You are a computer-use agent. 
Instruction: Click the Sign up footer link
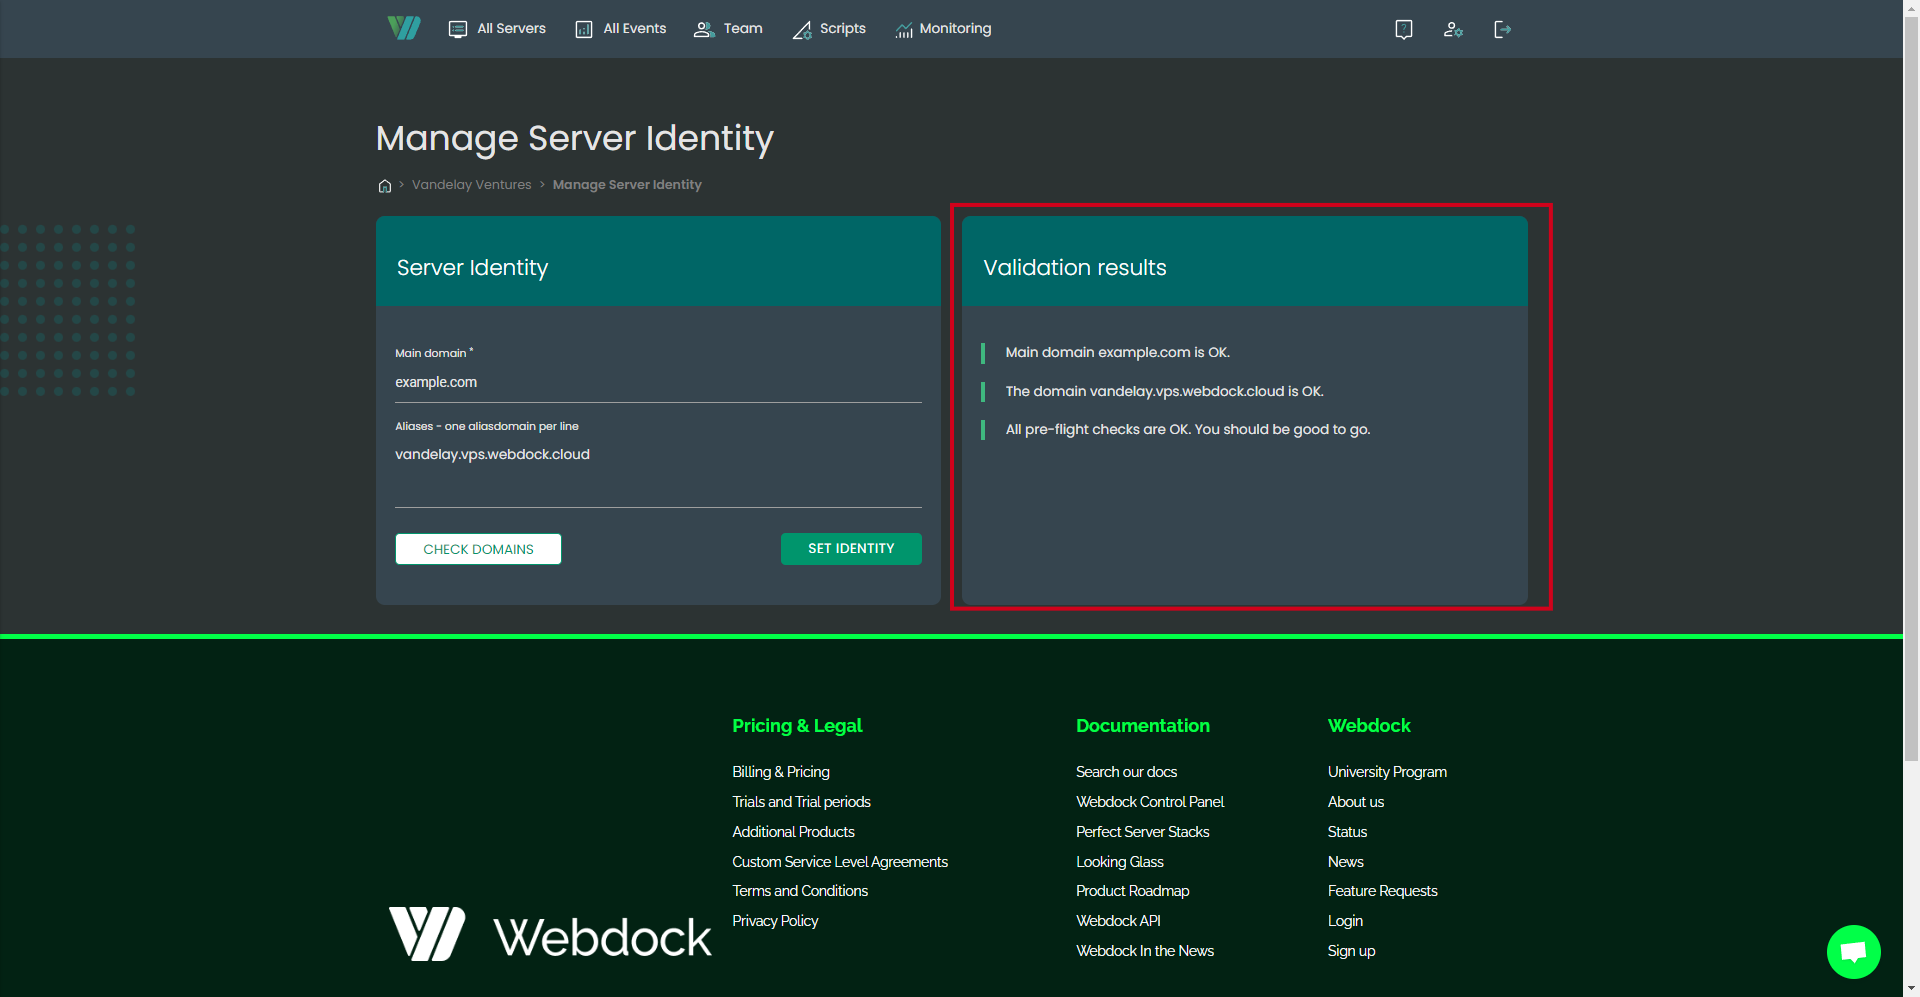pos(1351,951)
